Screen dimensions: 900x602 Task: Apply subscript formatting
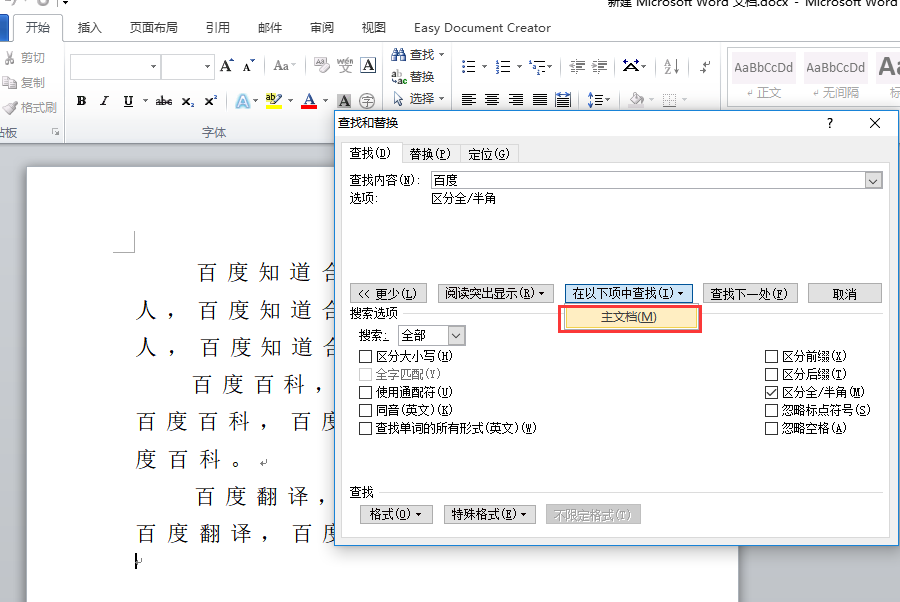point(188,101)
